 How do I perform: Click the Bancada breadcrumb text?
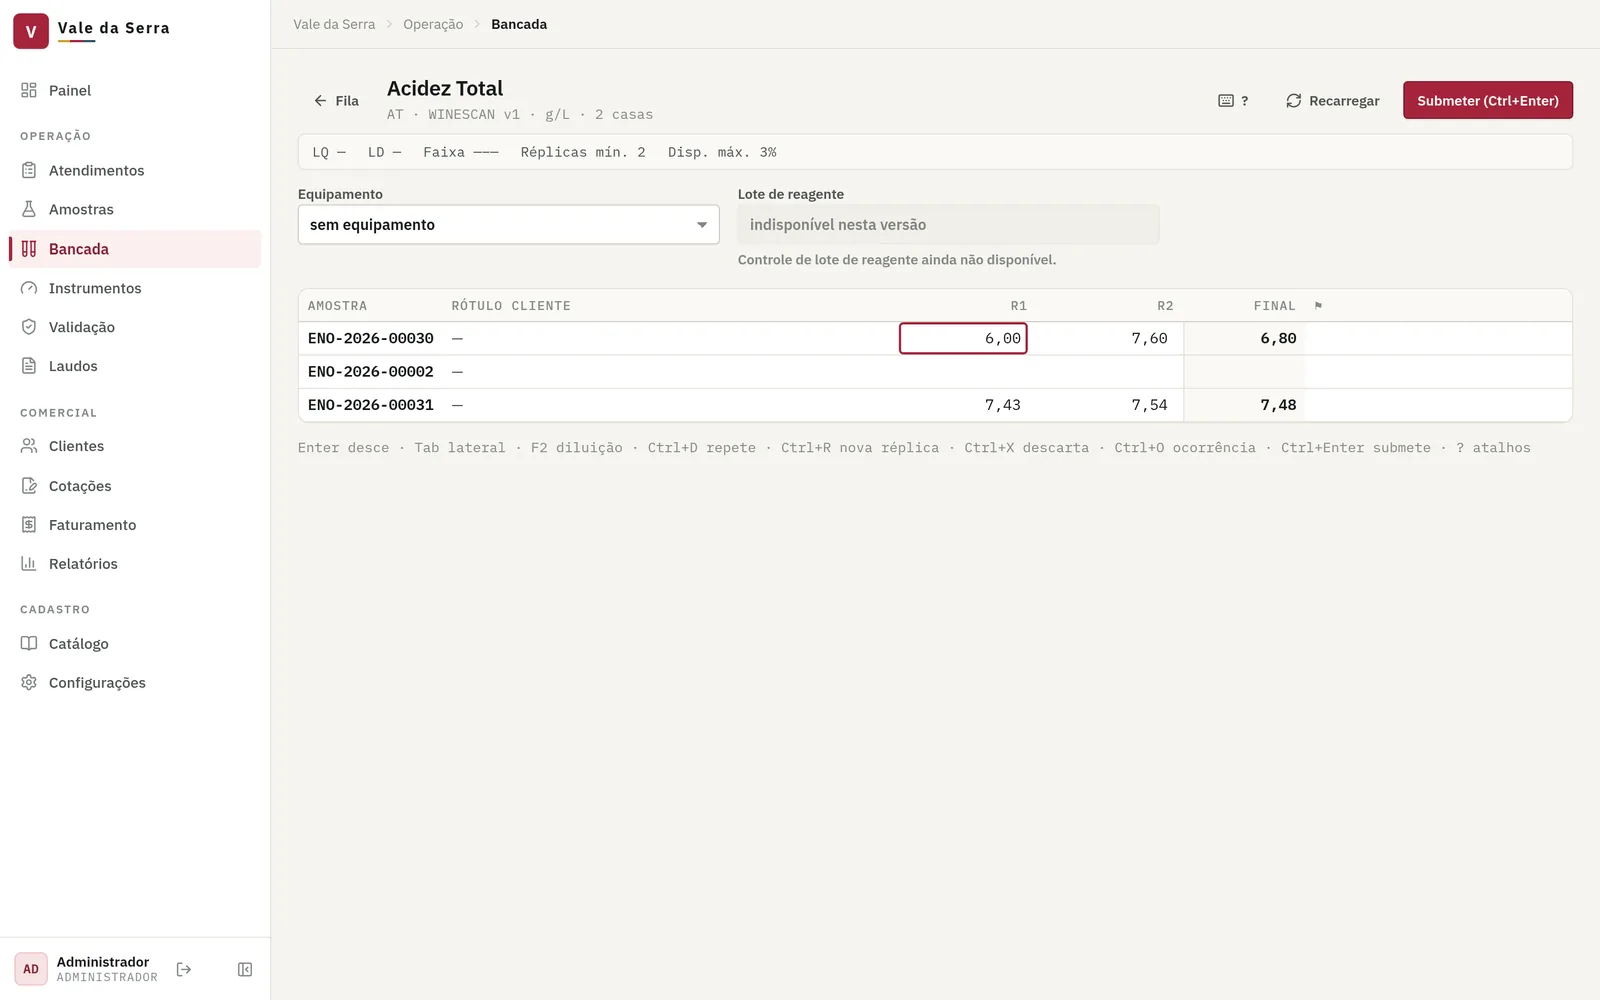click(519, 24)
